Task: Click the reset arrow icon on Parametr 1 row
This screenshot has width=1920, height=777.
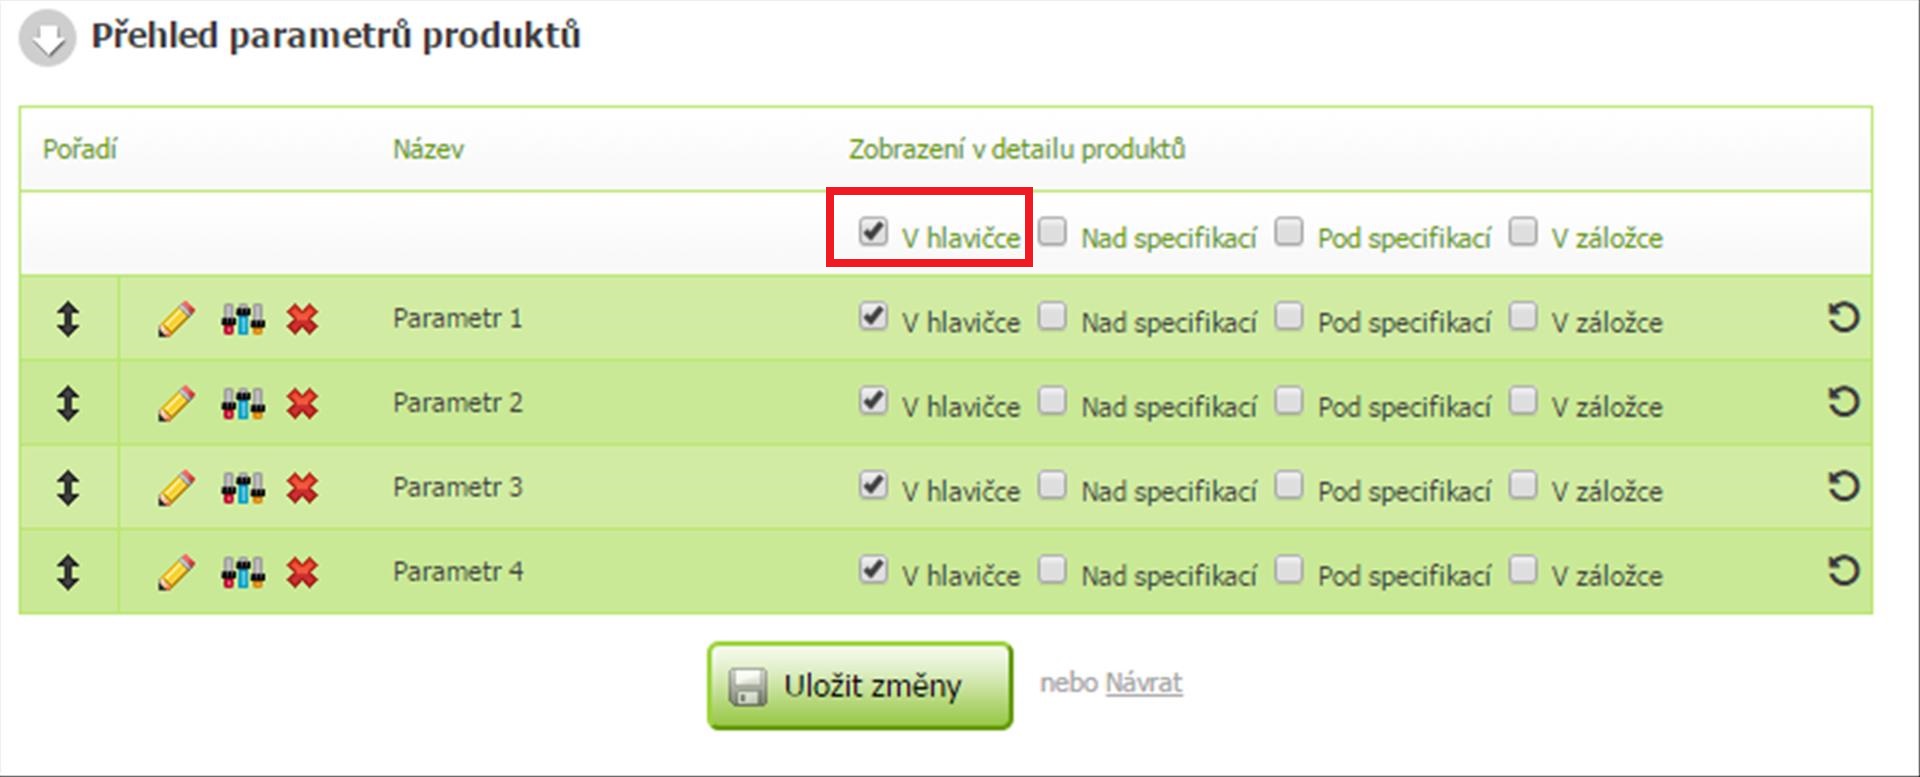Action: pos(1843,318)
